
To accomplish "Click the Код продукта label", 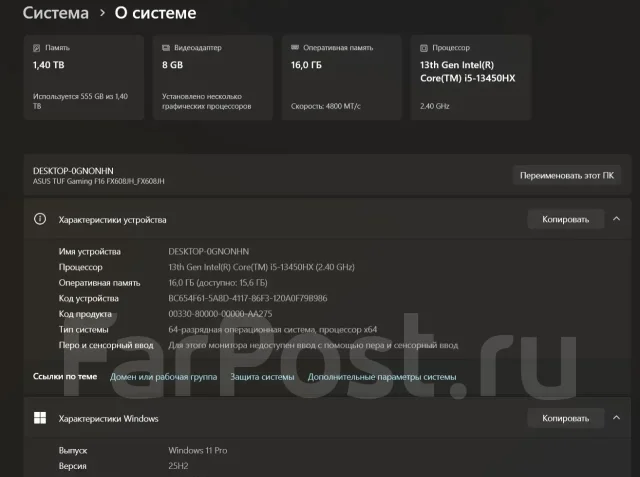I will 85,313.
